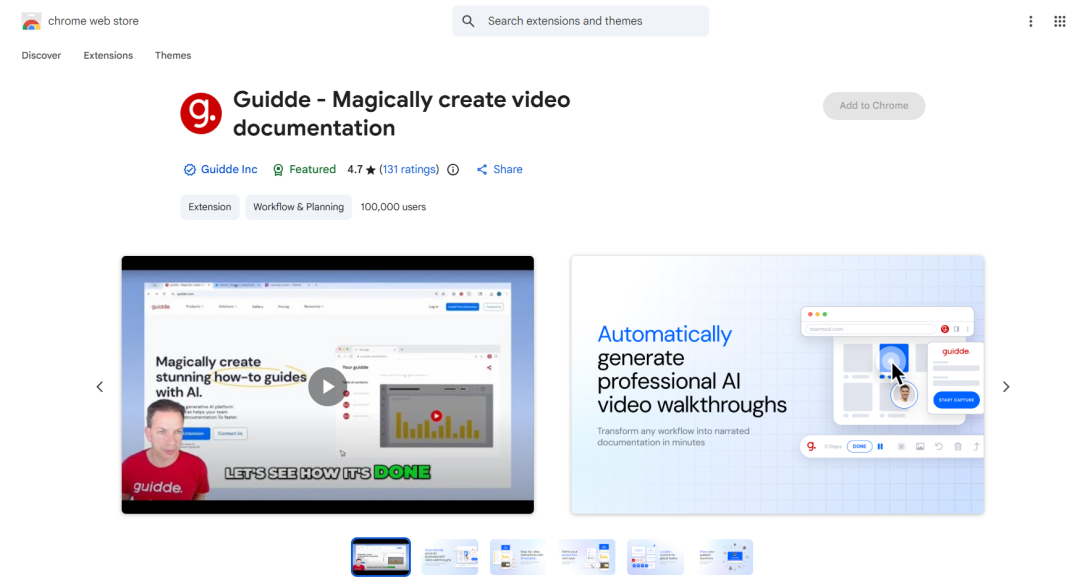Click the Extension category chip
Image resolution: width=1080 pixels, height=588 pixels.
(x=210, y=207)
